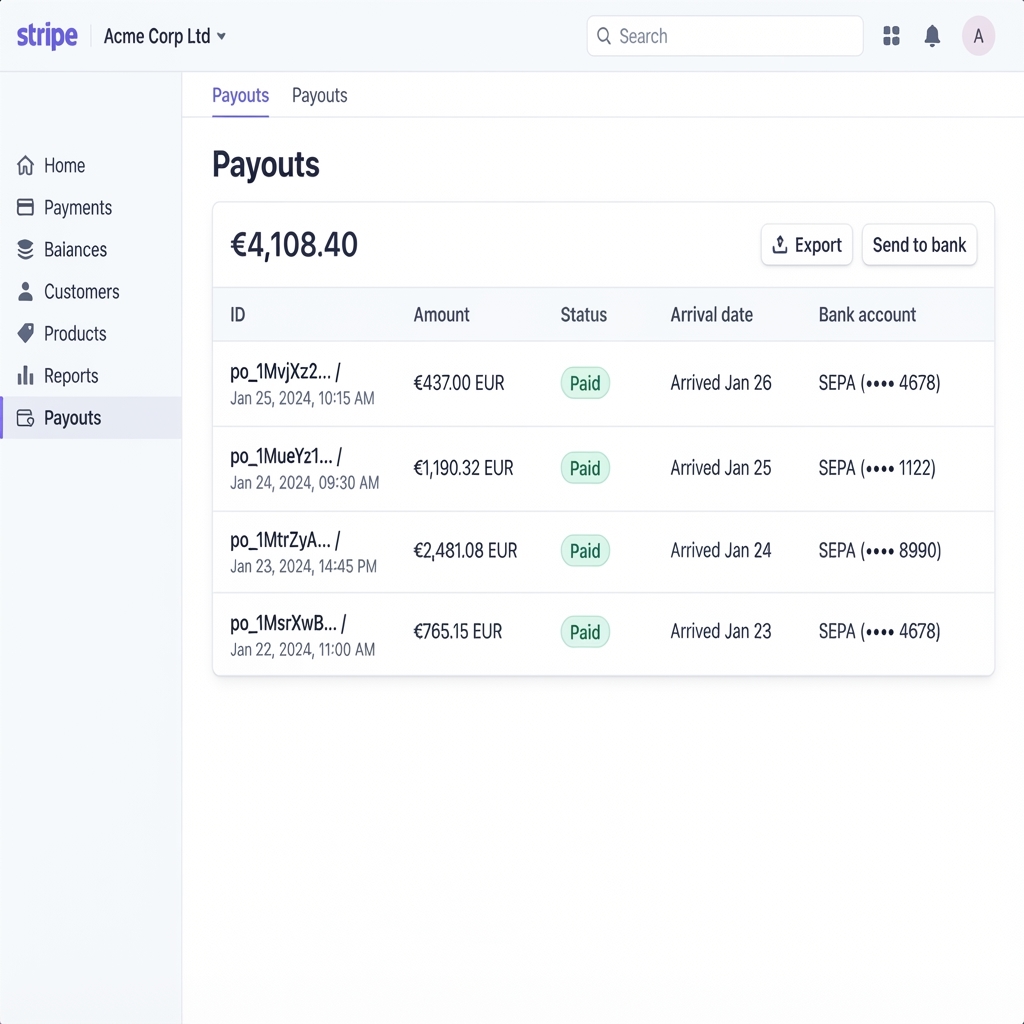This screenshot has width=1024, height=1024.
Task: Click the Payments card icon
Action: [25, 208]
